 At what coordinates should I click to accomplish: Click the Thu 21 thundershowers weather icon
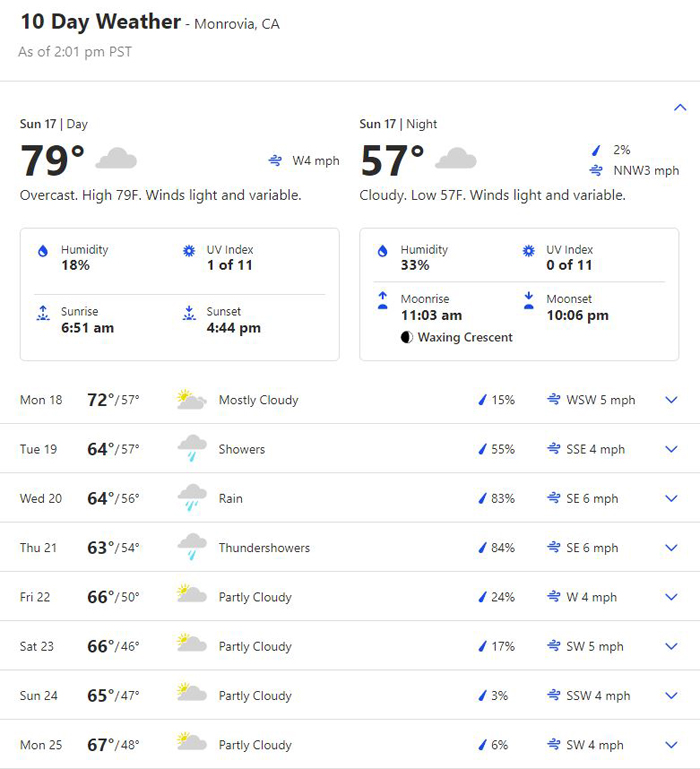point(192,547)
